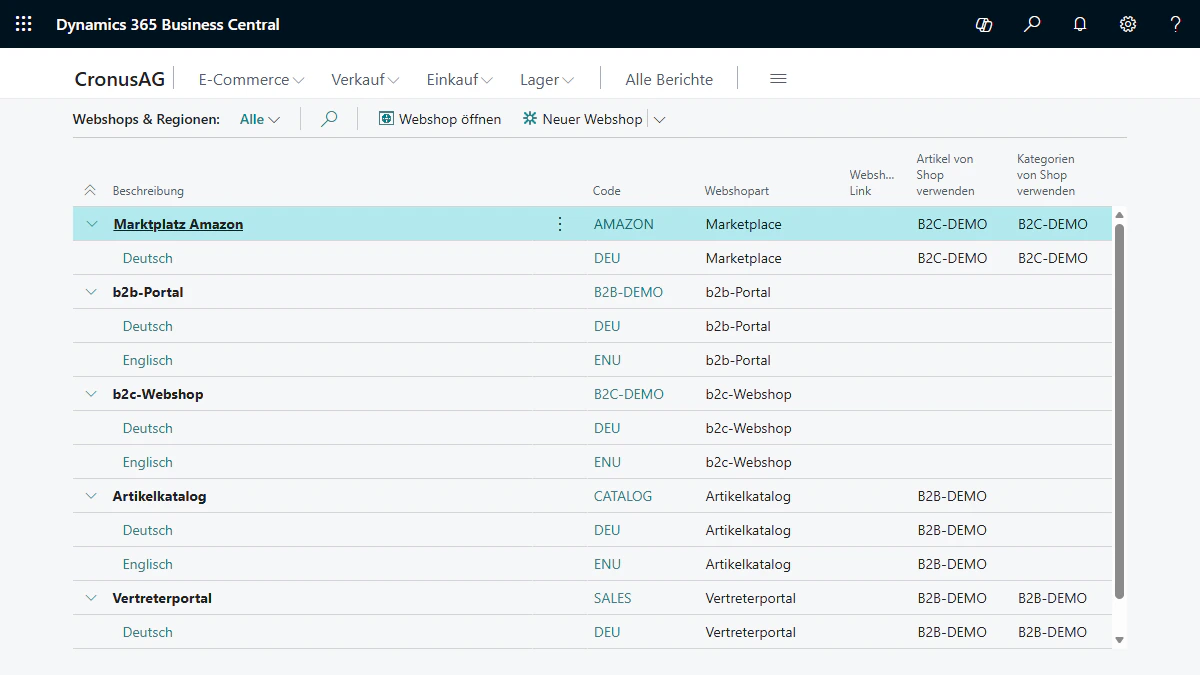Click the vertical scrollbar thumb

coord(1119,410)
